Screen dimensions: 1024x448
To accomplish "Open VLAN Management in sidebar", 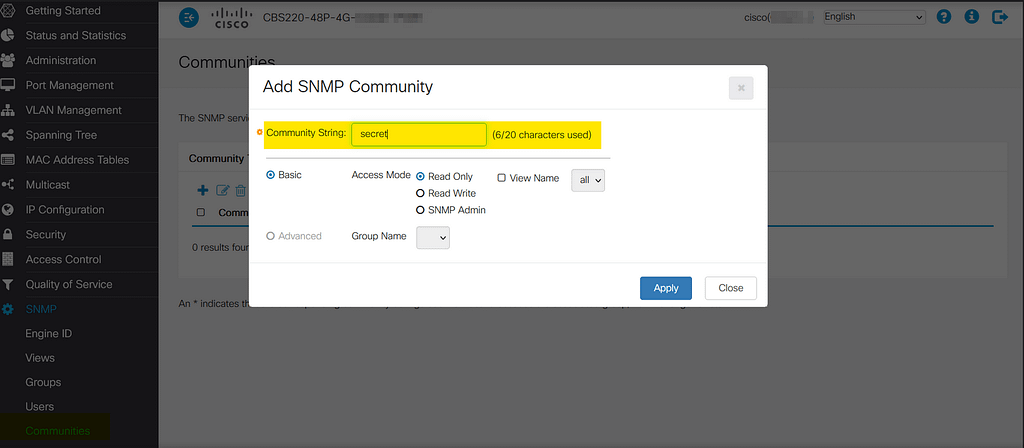I will click(73, 110).
